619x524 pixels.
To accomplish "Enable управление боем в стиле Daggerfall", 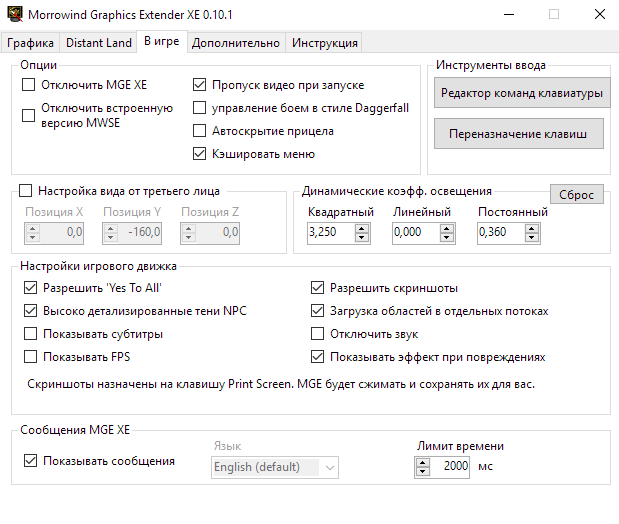I will [199, 107].
